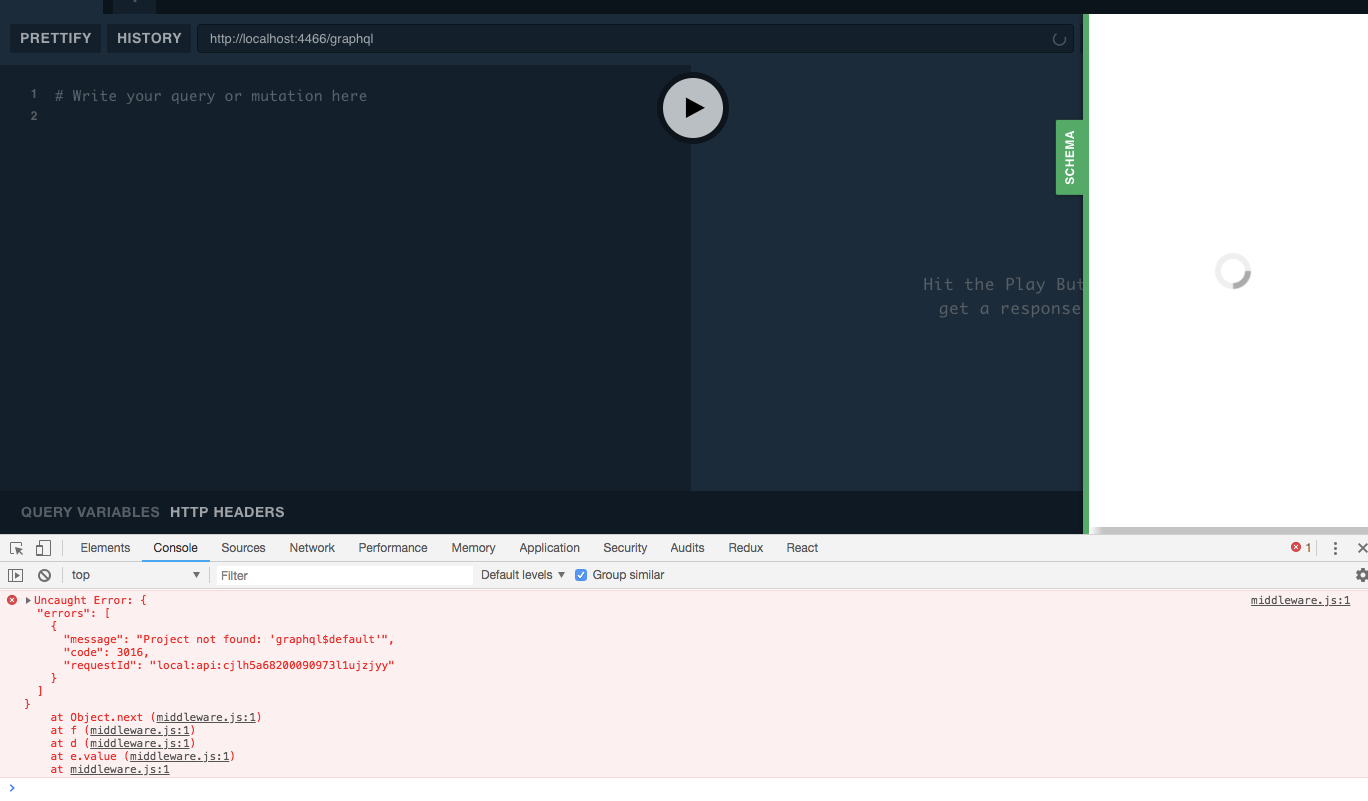Click the 'Project not found' message text
Screen dimensions: 1368x801
[x=229, y=639]
